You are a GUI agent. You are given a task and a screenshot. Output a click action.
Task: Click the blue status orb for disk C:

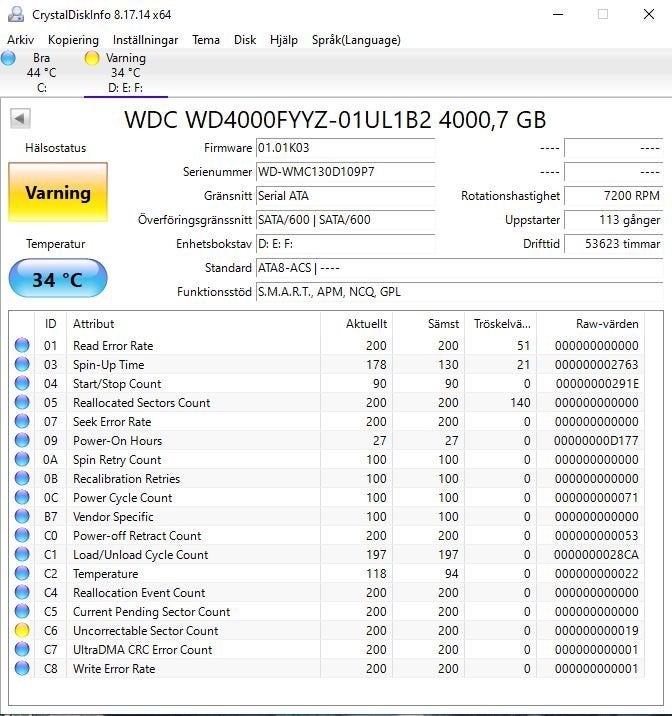pyautogui.click(x=8, y=58)
